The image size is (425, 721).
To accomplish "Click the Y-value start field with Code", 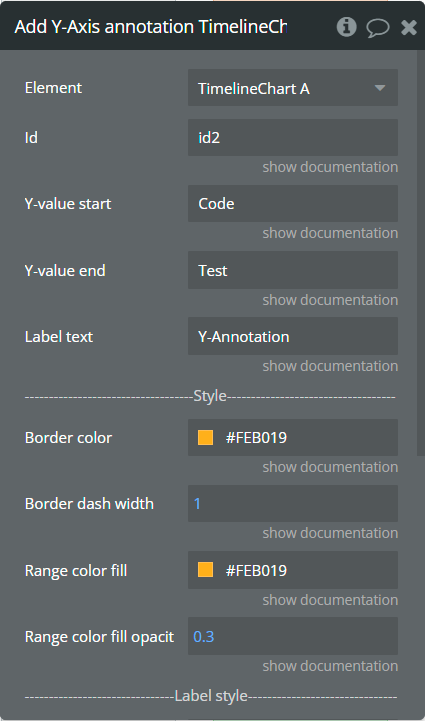I will click(x=293, y=204).
